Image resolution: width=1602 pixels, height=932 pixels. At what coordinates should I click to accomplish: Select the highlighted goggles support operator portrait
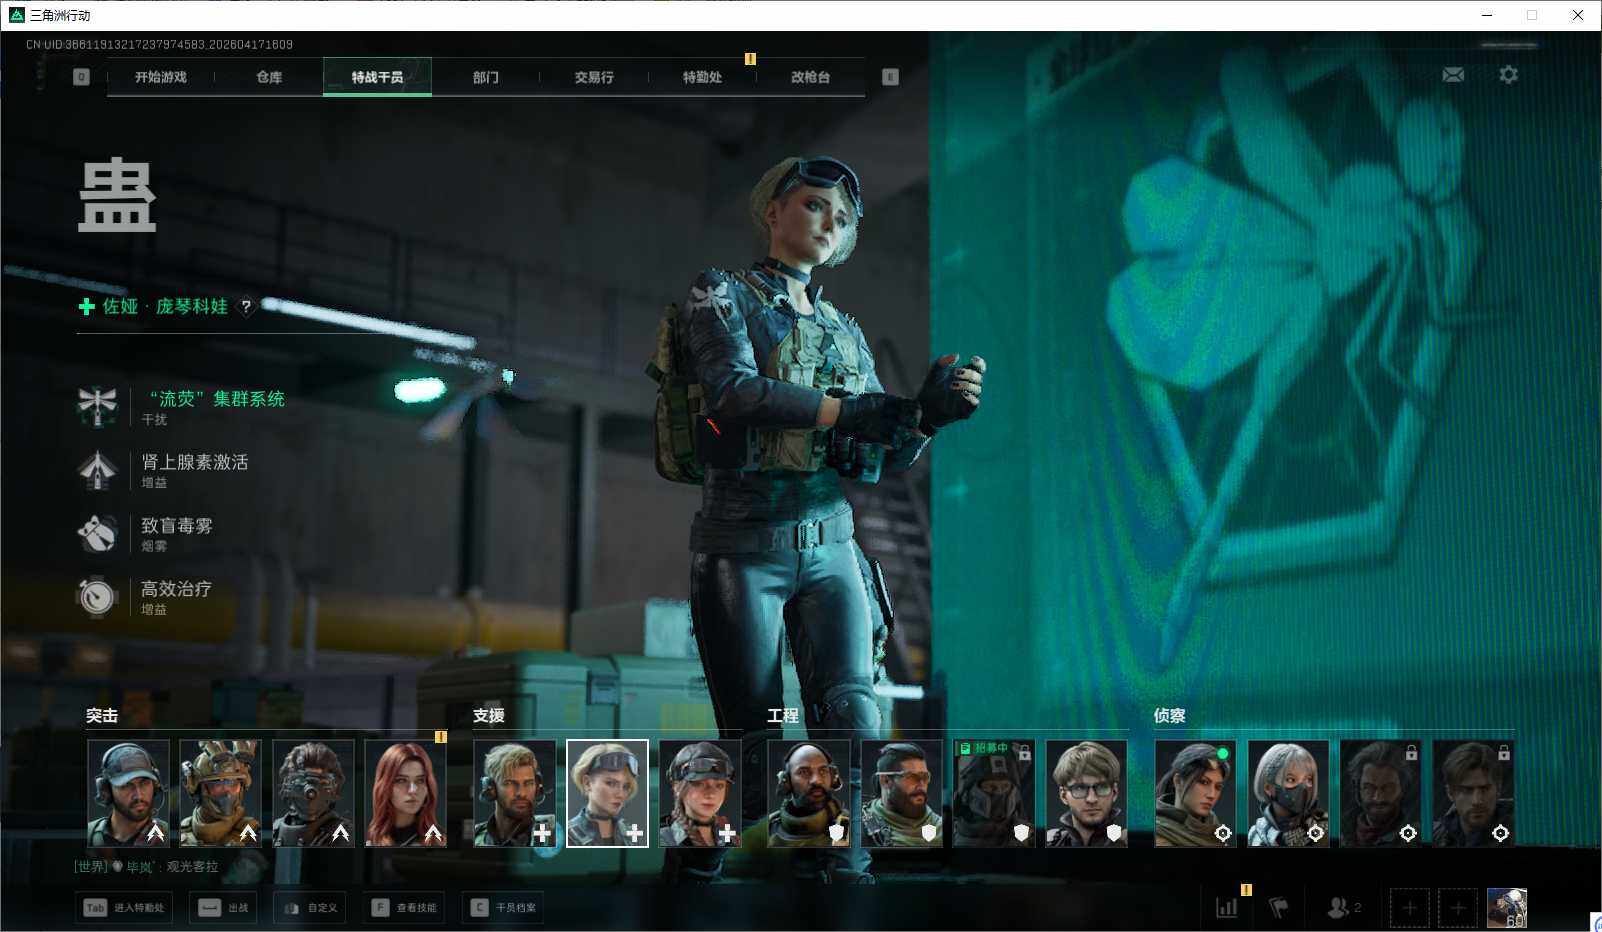tap(607, 793)
